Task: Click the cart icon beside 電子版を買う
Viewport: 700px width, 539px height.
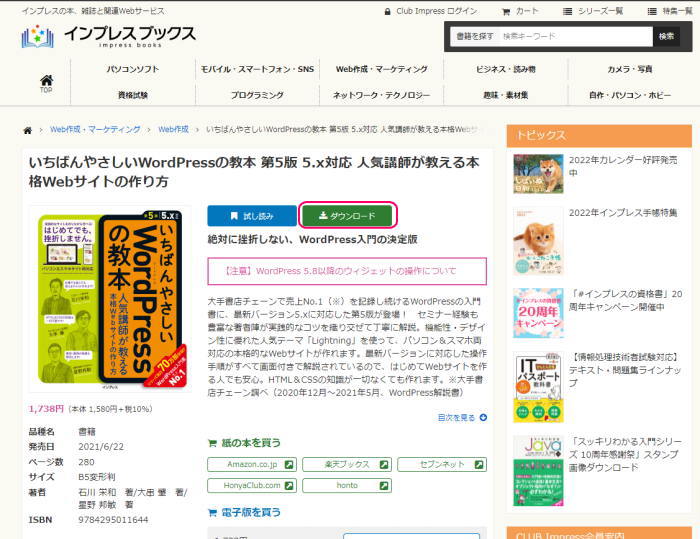Action: point(212,513)
